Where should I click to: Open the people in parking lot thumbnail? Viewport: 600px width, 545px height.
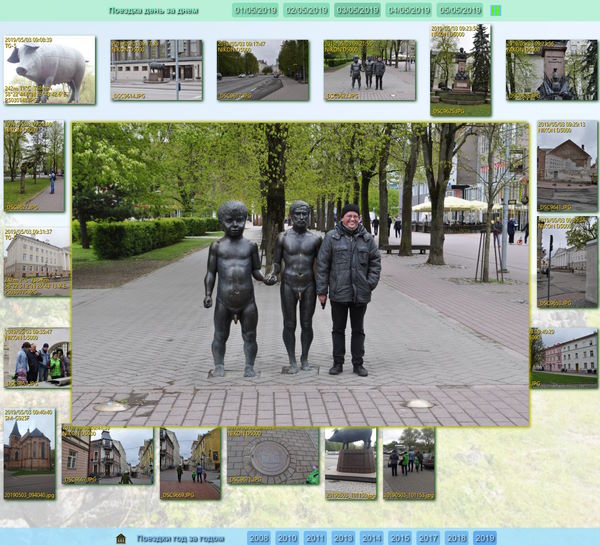tap(409, 463)
